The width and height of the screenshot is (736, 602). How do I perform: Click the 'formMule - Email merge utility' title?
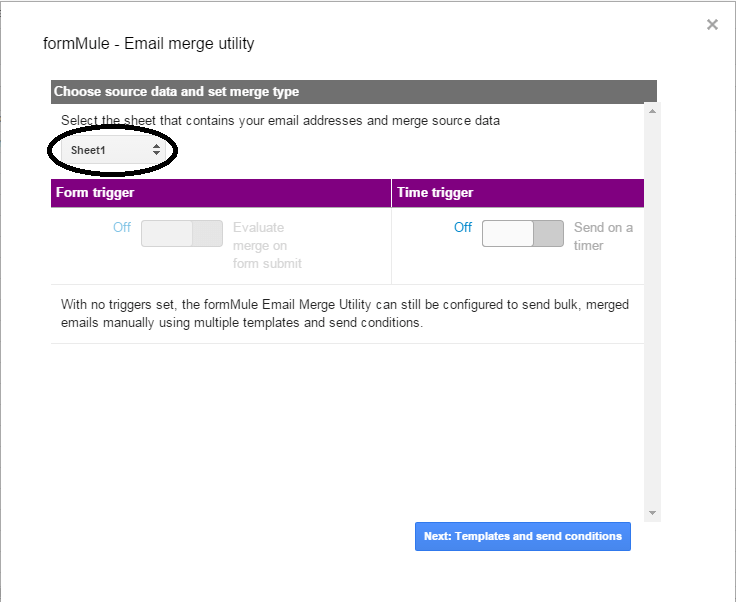tap(149, 44)
